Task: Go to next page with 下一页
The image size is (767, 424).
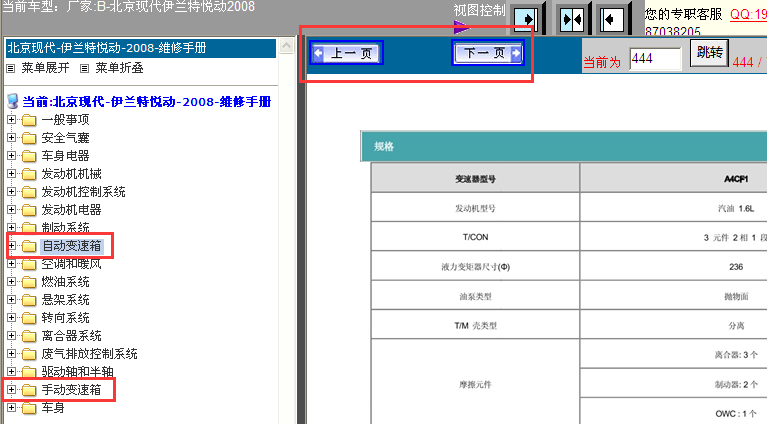Action: tap(488, 53)
